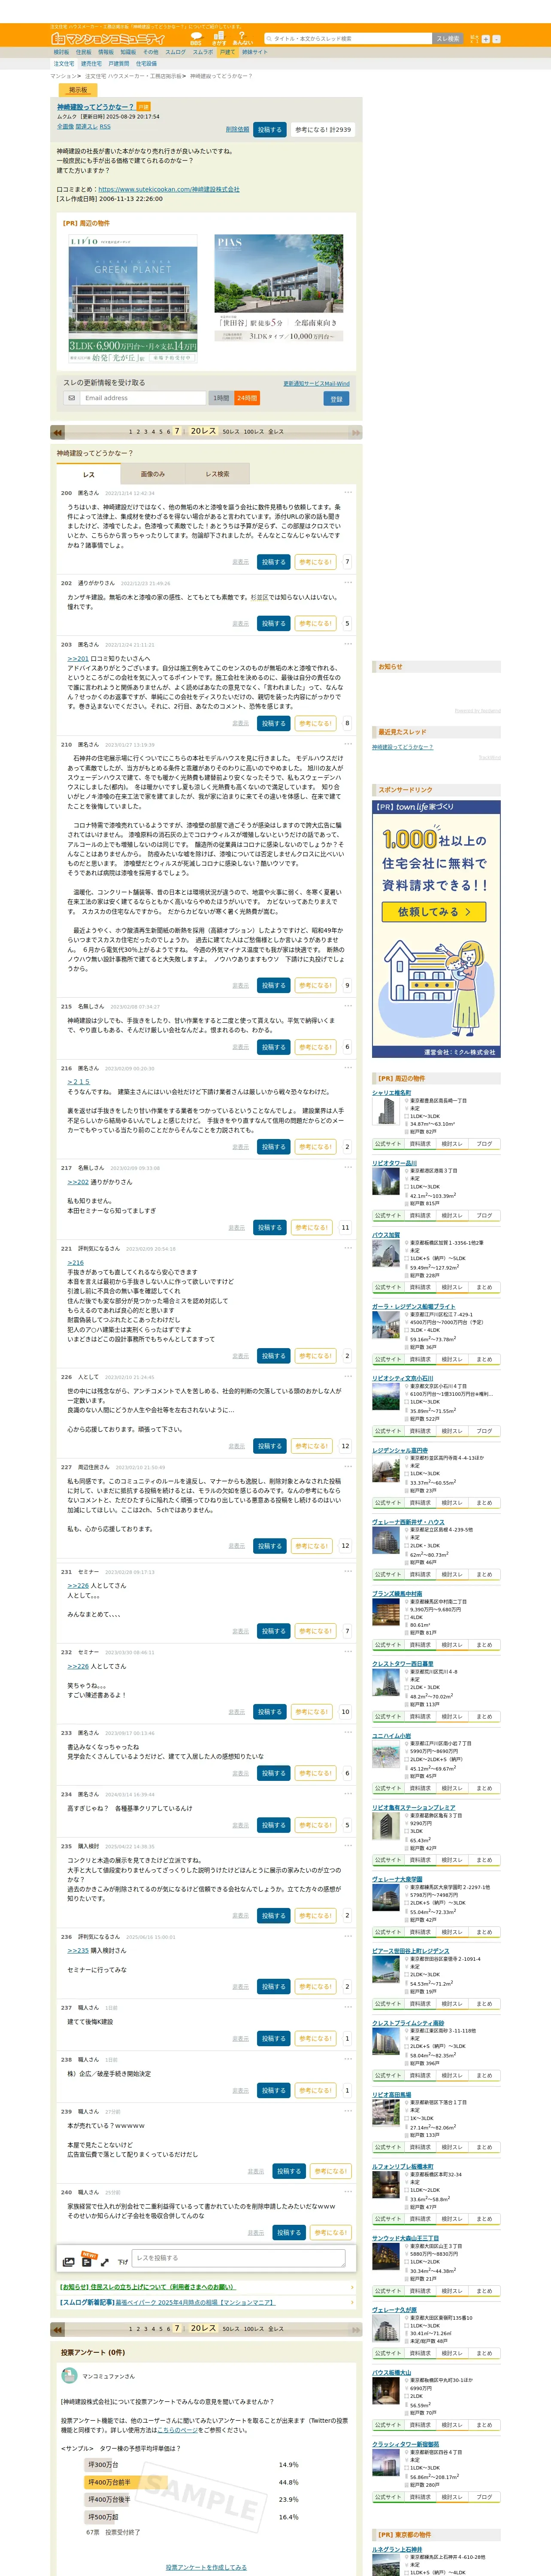Screen dimensions: 551x2576
Task: Open the … menu on post 215
Action: tap(348, 1006)
